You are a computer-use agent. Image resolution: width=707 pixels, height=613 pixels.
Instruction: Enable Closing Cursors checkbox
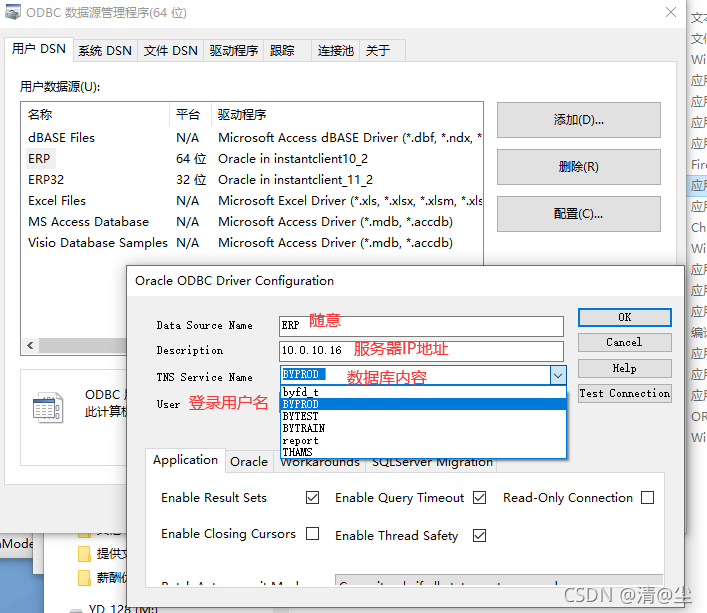pos(312,534)
